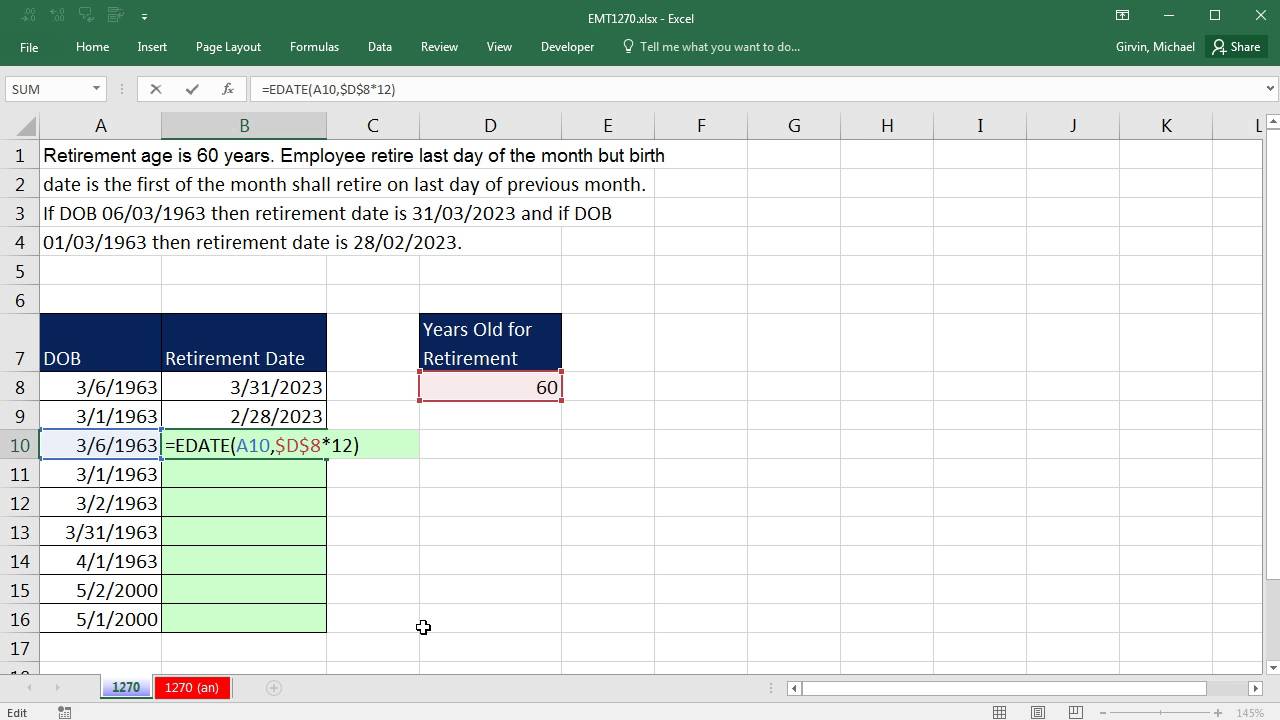
Task: Open the Data ribbon tab
Action: [379, 47]
